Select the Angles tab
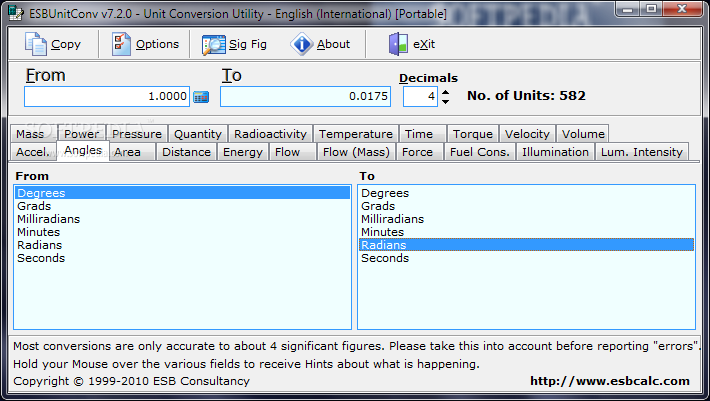The width and height of the screenshot is (710, 401). (x=83, y=150)
